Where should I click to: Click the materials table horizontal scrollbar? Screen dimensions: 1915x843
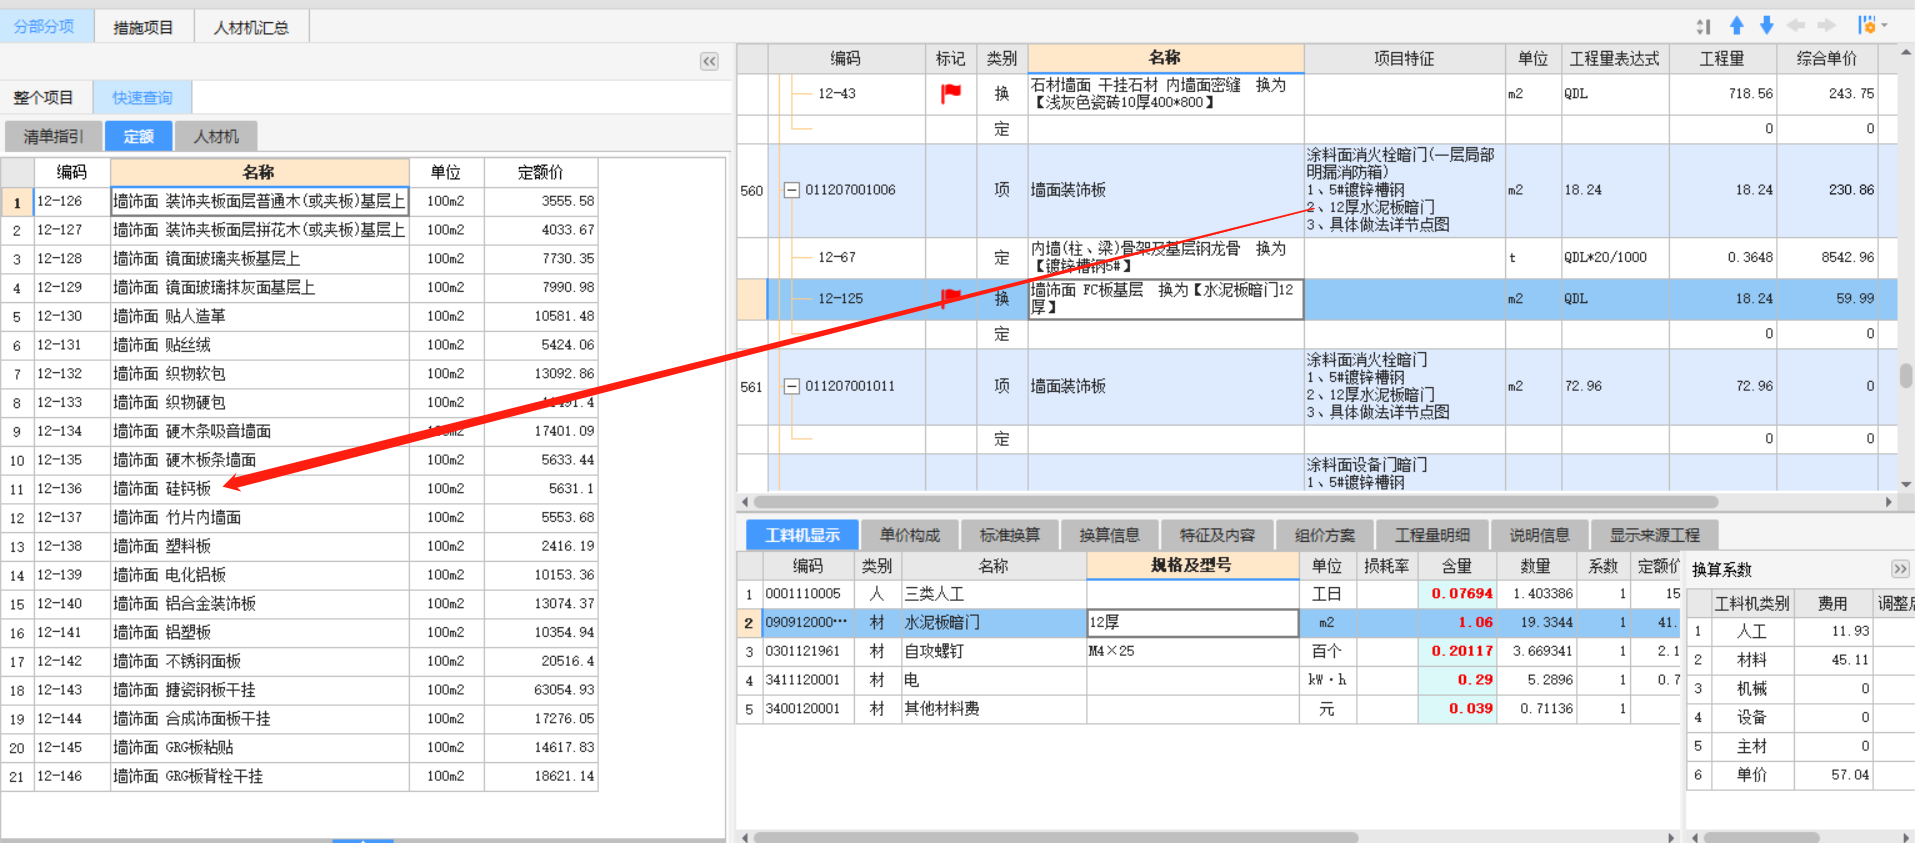point(1054,837)
